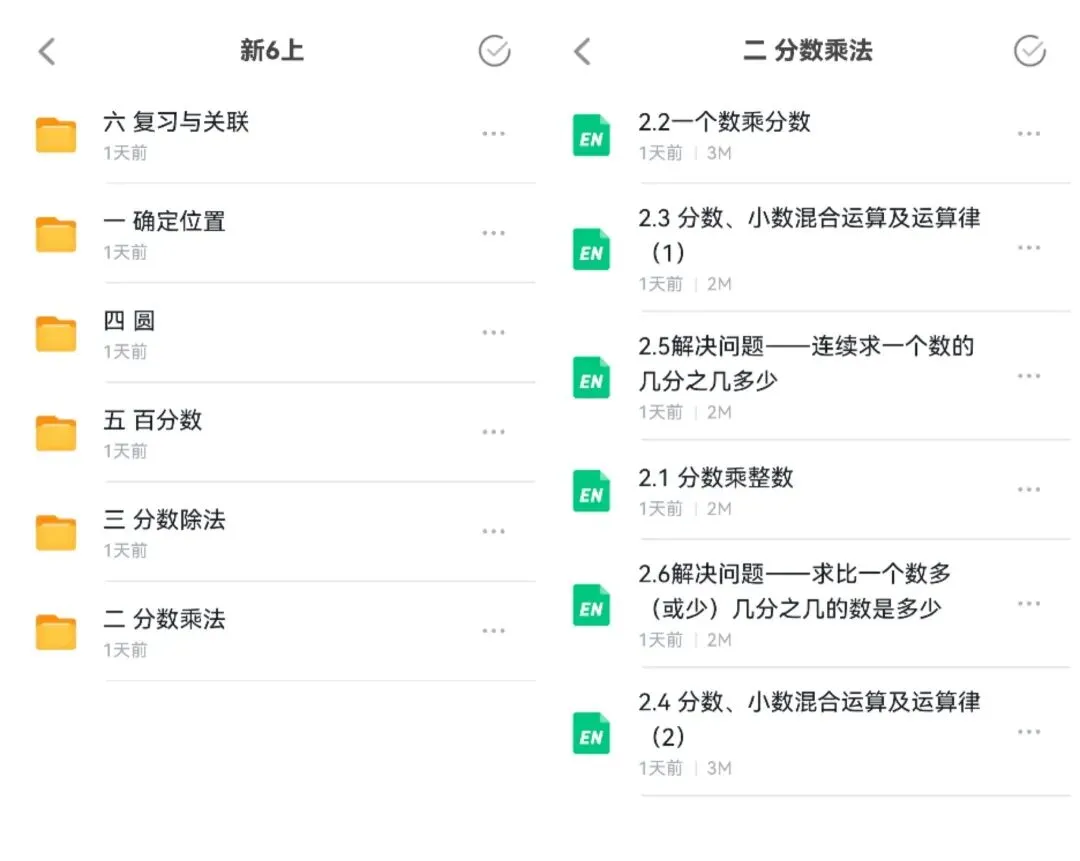The height and width of the screenshot is (861, 1080).
Task: Toggle multi-select checkmark in 新6上 header
Action: [494, 51]
